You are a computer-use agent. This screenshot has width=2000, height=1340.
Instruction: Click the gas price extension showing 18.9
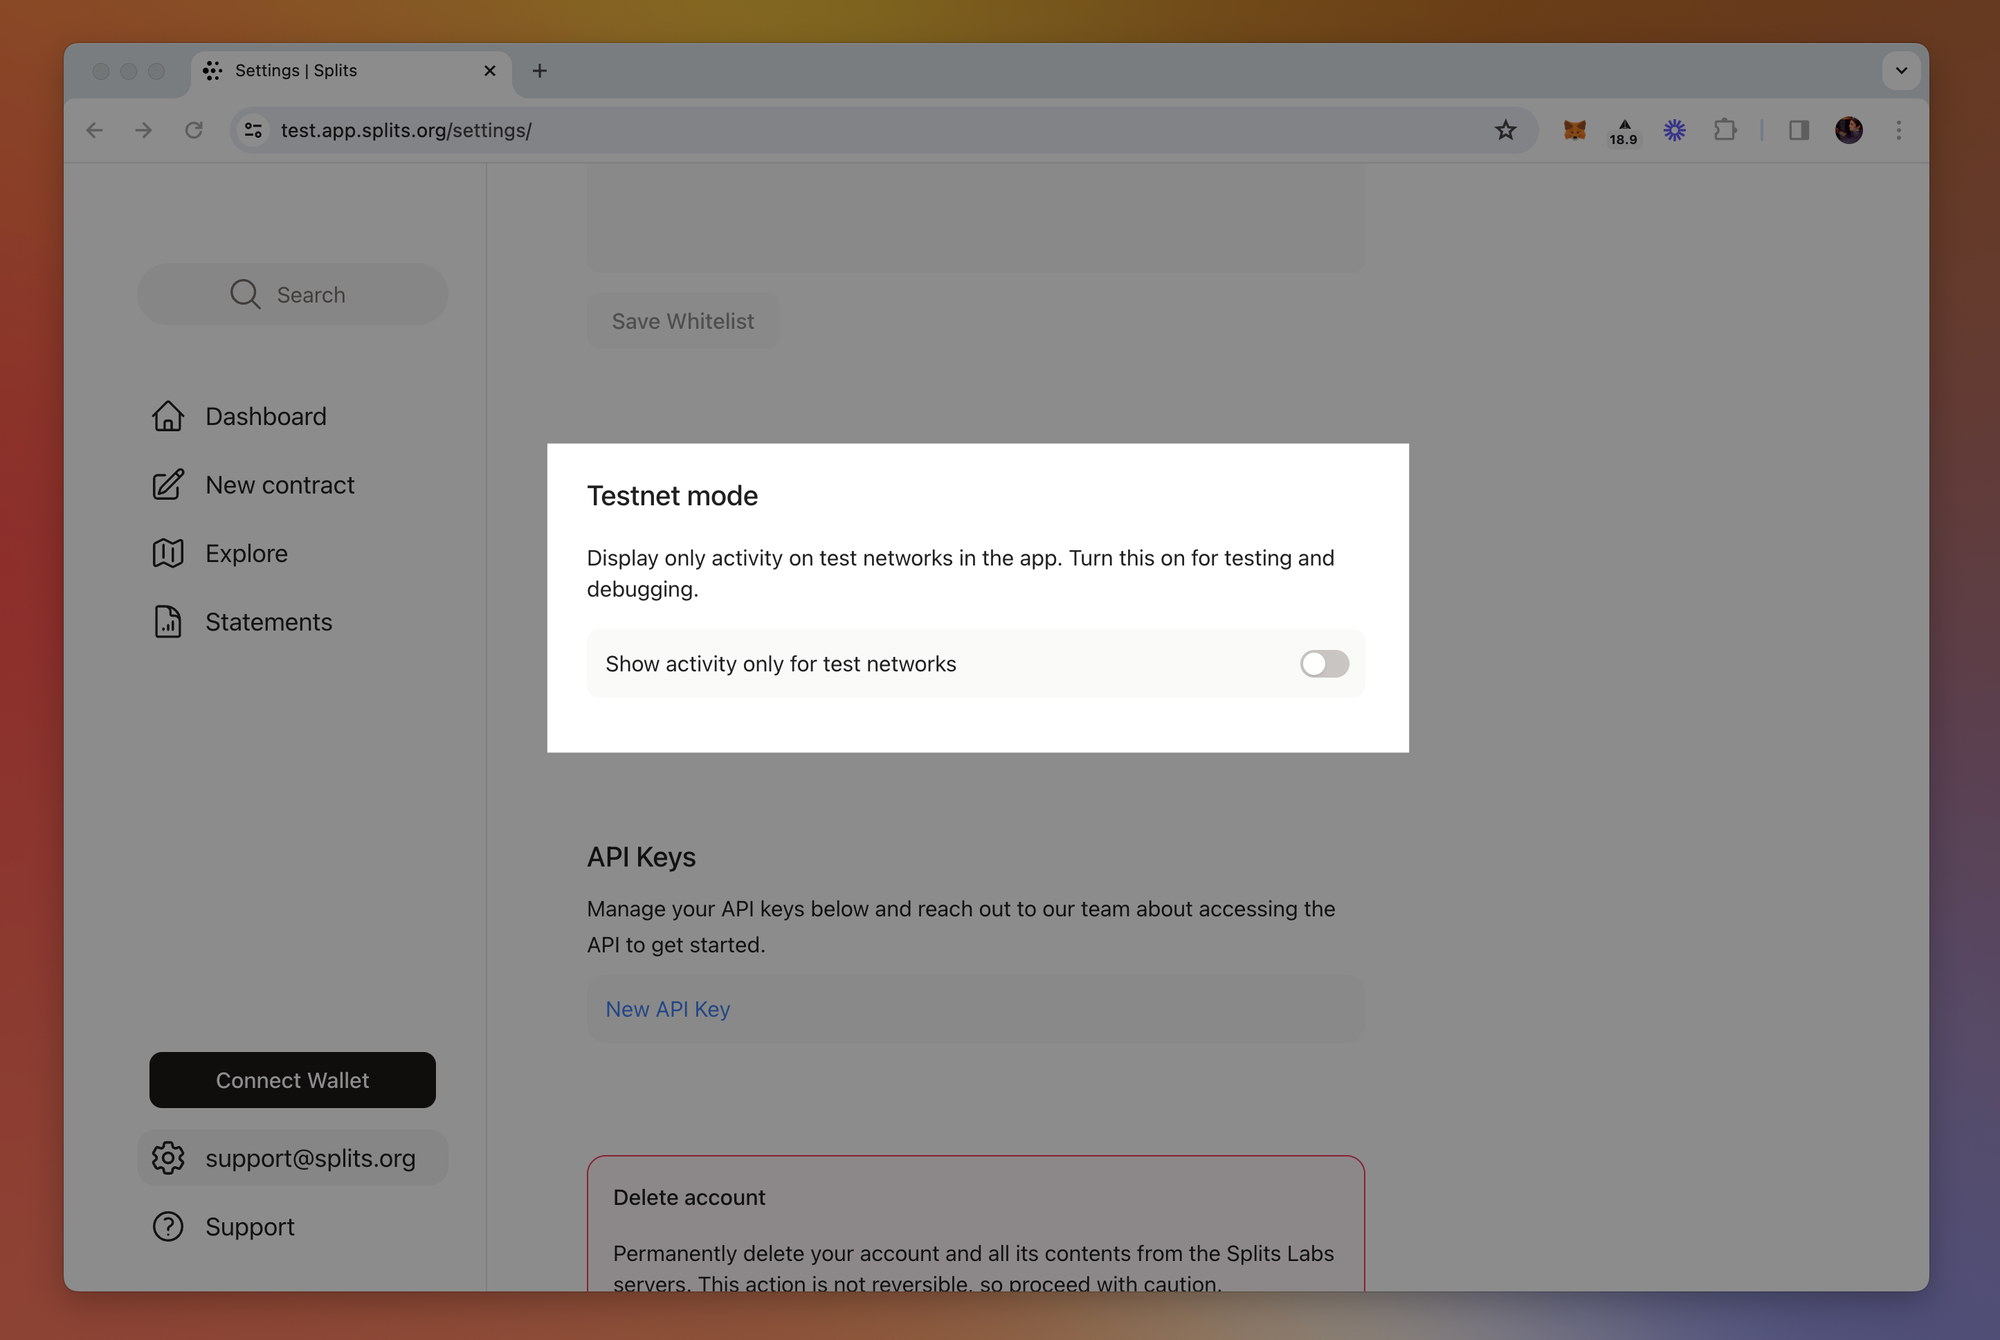1624,130
